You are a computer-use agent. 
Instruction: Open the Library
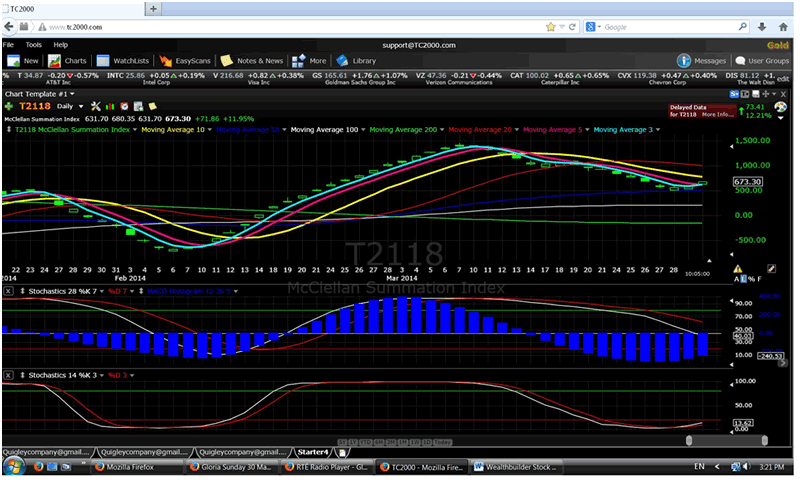pyautogui.click(x=357, y=60)
